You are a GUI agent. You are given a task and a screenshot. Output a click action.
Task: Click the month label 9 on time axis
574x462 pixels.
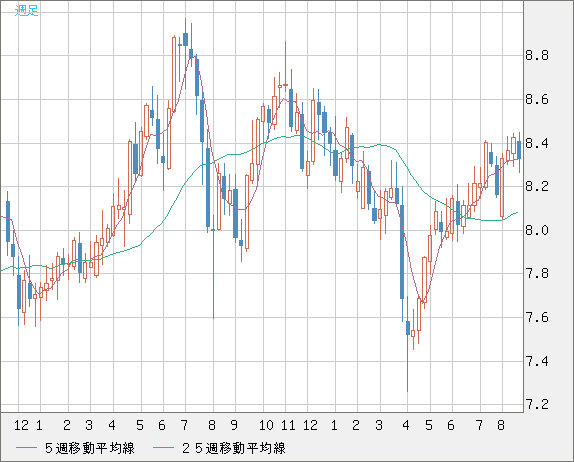234,425
